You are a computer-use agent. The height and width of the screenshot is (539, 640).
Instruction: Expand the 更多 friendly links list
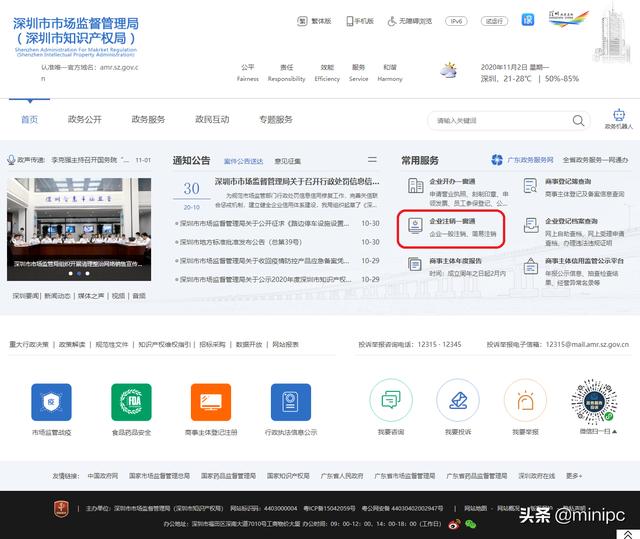573,476
